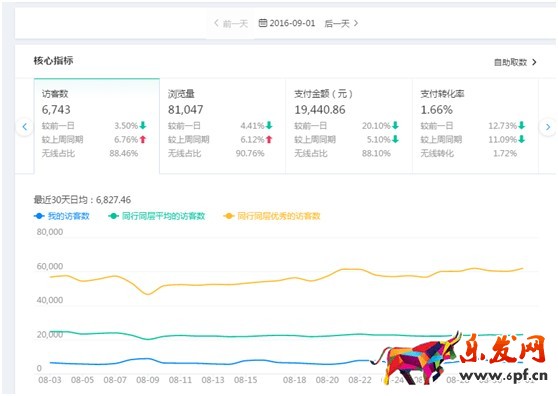This screenshot has width=558, height=396.
Task: Click green down arrow beside 3.50% in 访客数 card
Action: click(x=143, y=125)
